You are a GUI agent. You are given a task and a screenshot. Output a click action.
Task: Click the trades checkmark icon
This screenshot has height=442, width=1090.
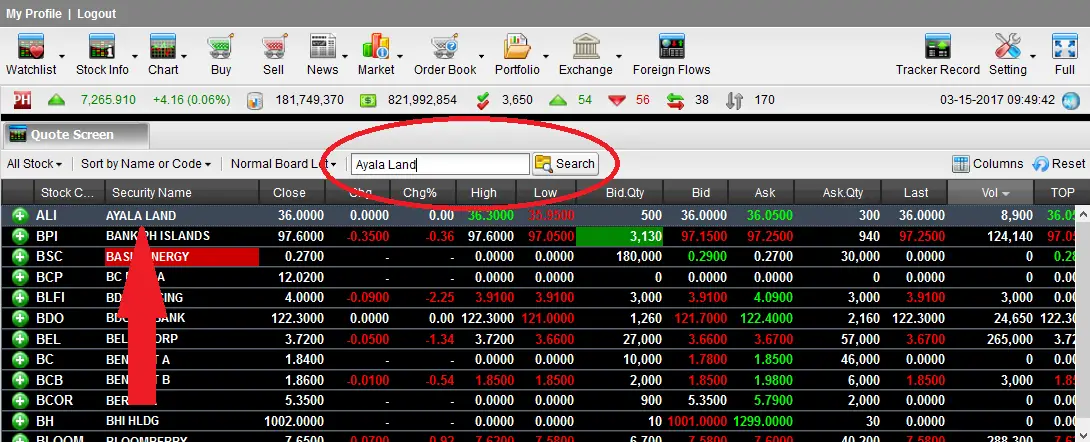(x=483, y=101)
